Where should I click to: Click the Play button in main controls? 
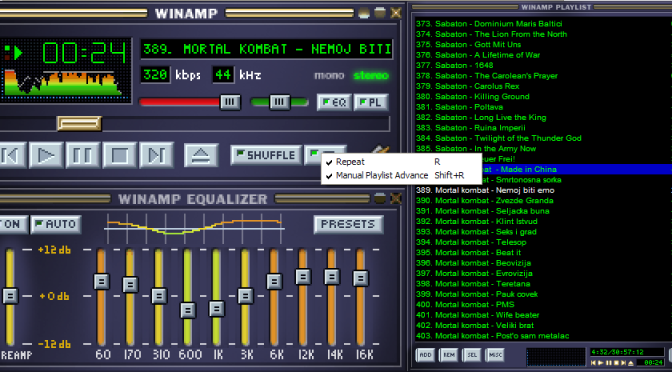(46, 155)
